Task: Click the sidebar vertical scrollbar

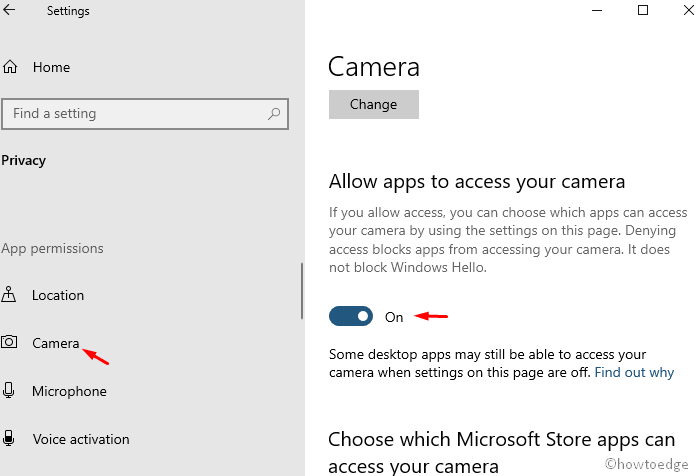Action: [302, 291]
